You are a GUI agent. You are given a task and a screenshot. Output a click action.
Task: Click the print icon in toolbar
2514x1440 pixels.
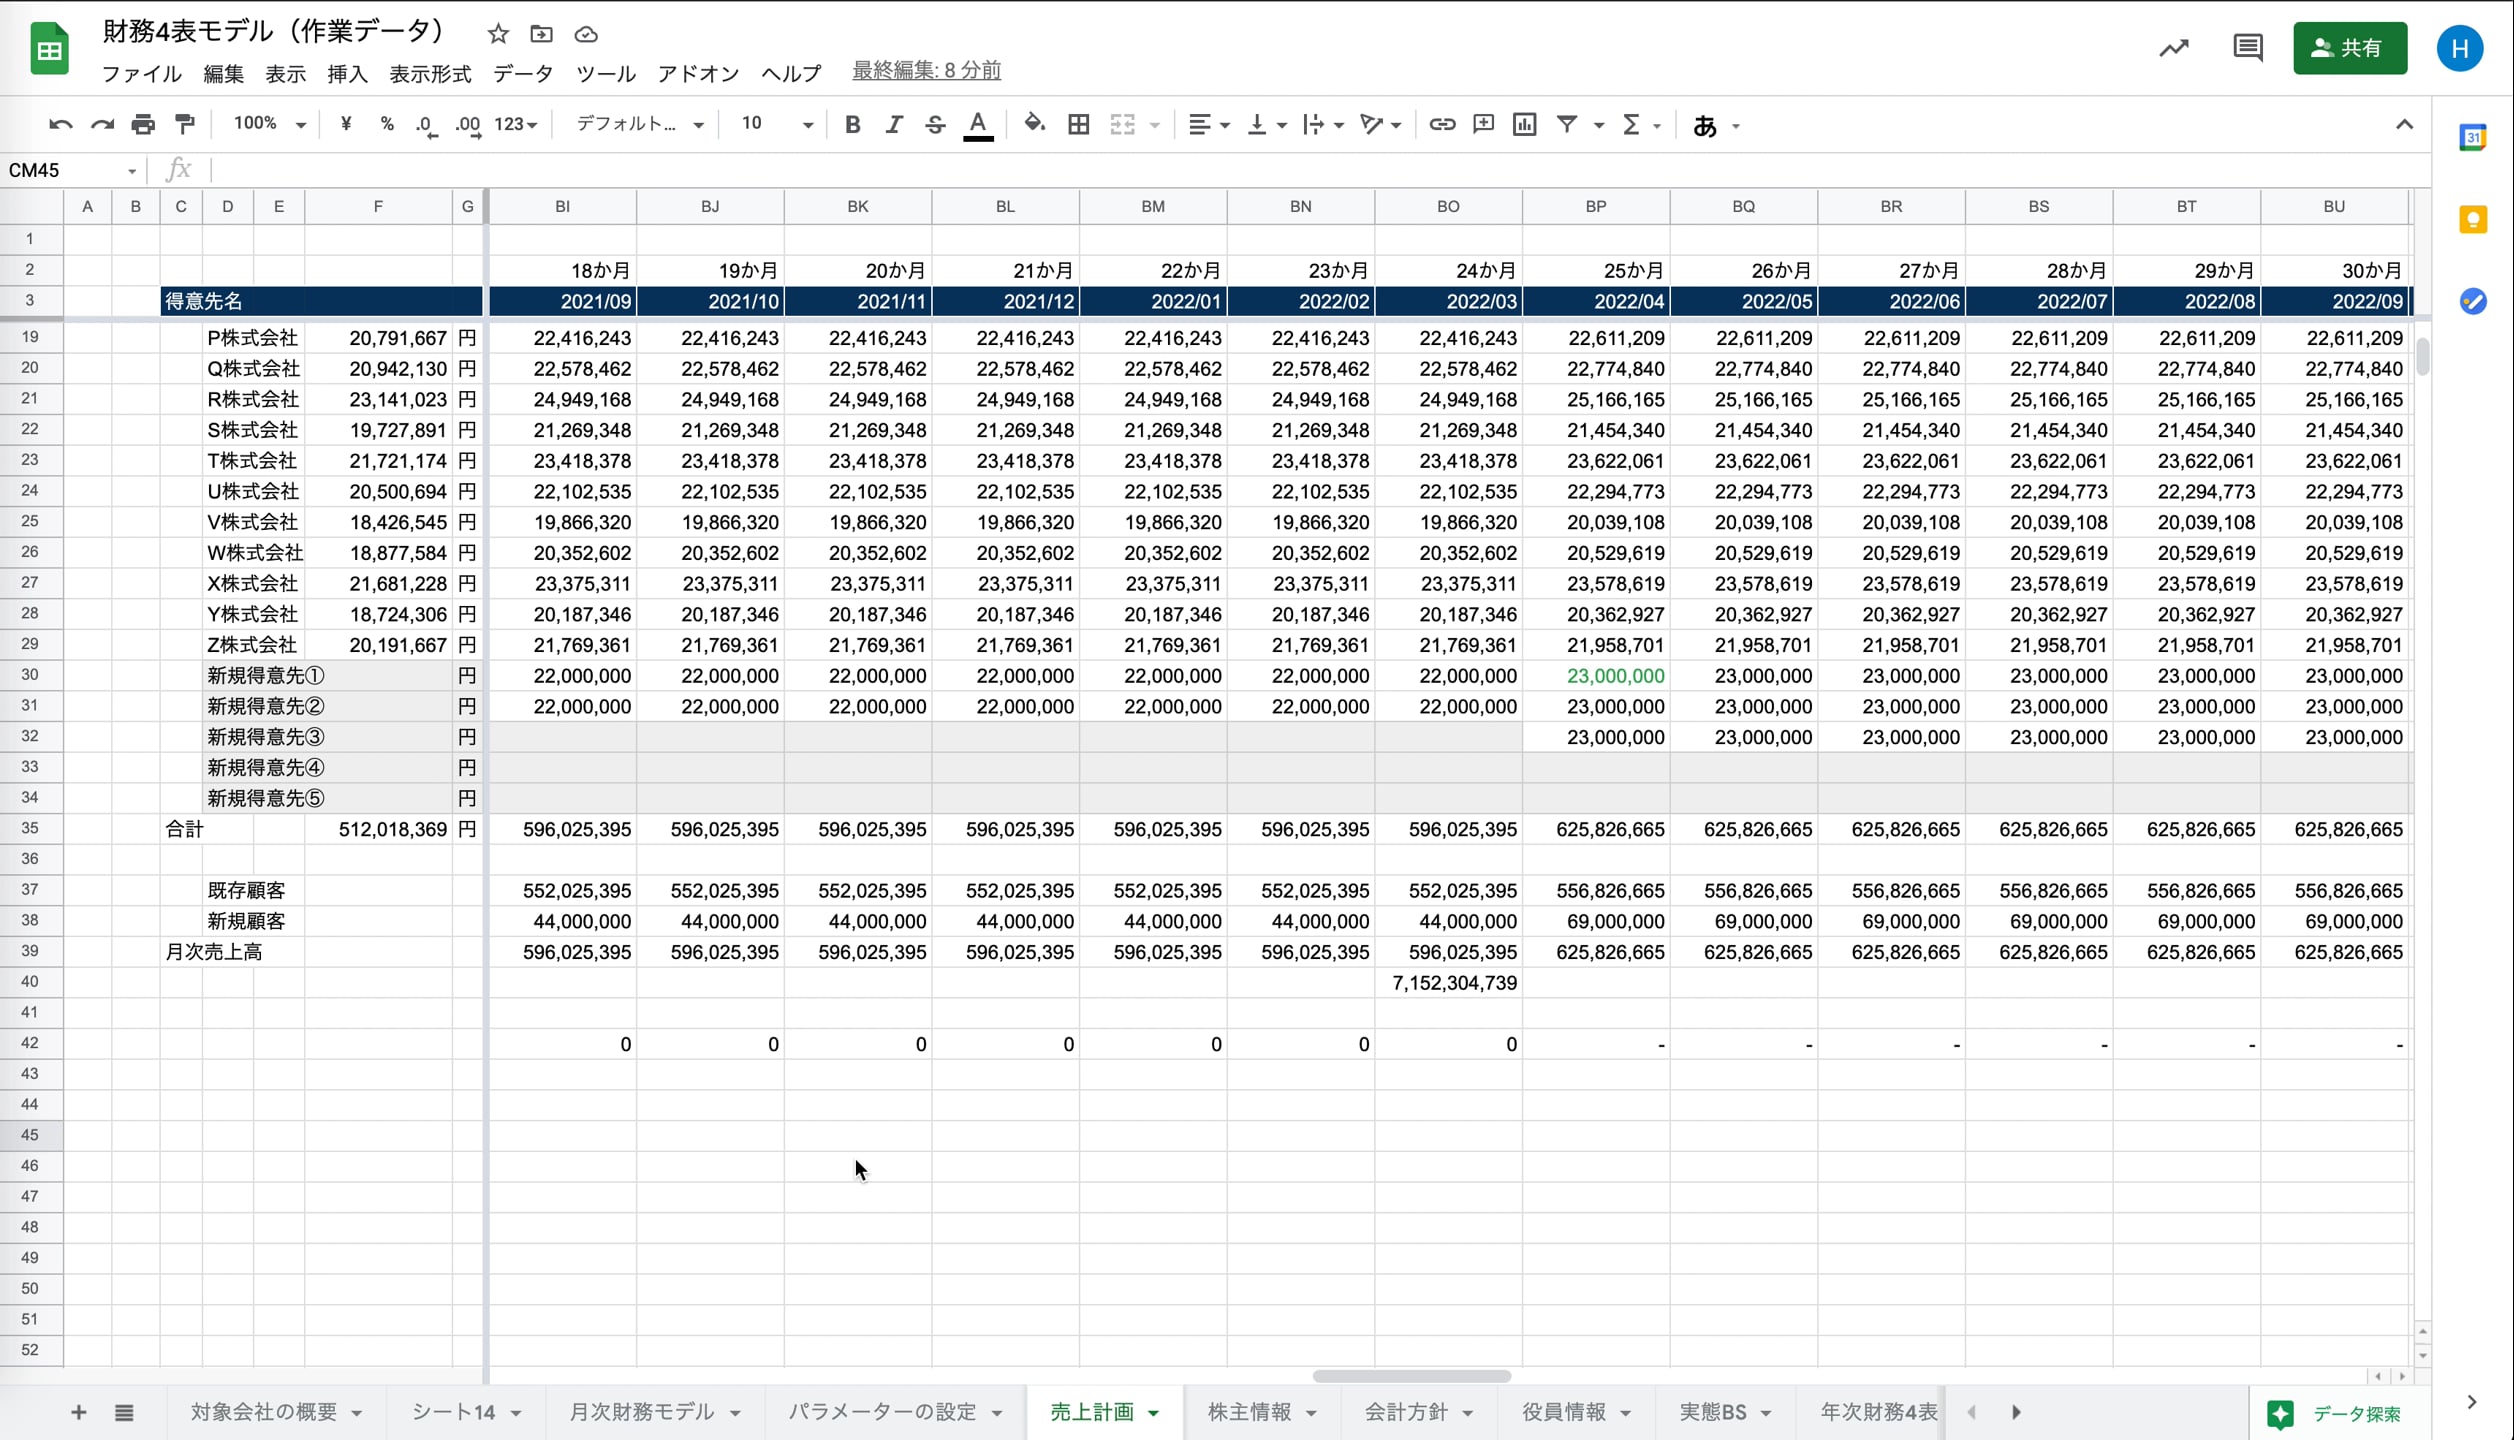[x=143, y=124]
